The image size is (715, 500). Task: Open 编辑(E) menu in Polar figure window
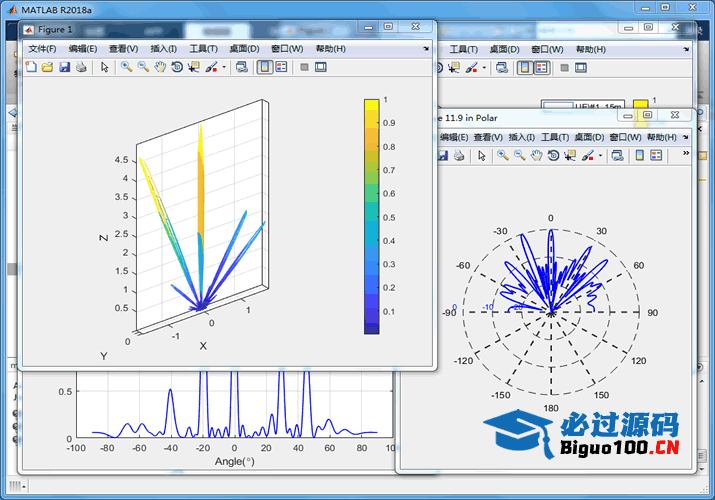click(453, 137)
